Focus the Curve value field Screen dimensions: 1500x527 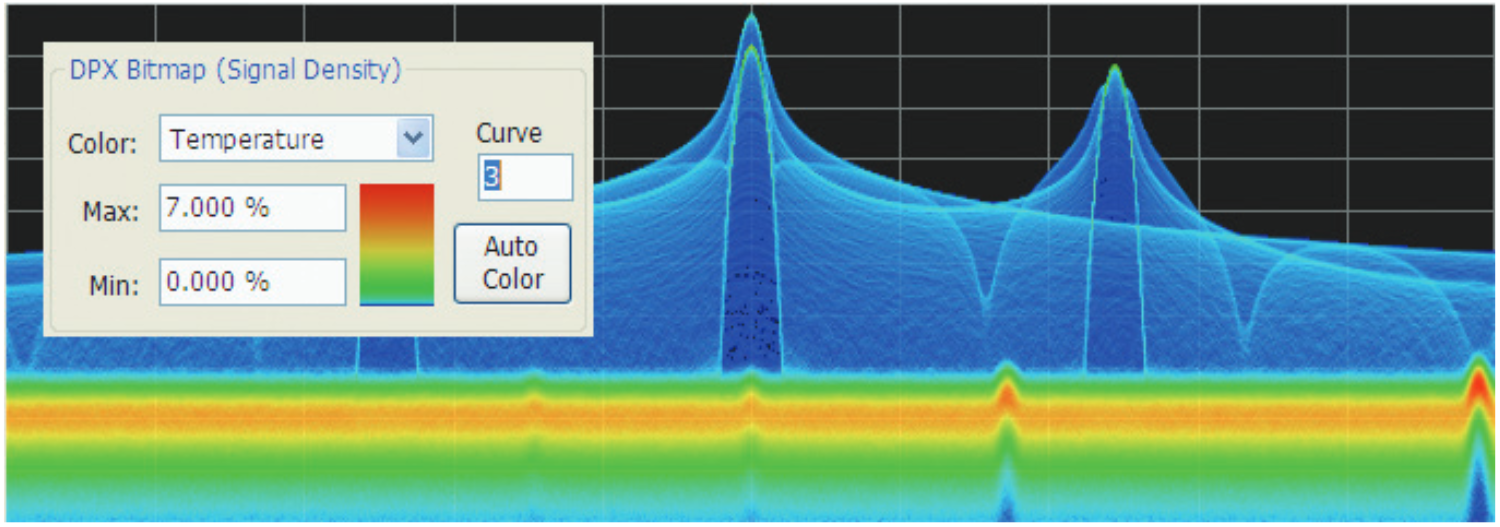pyautogui.click(x=525, y=177)
